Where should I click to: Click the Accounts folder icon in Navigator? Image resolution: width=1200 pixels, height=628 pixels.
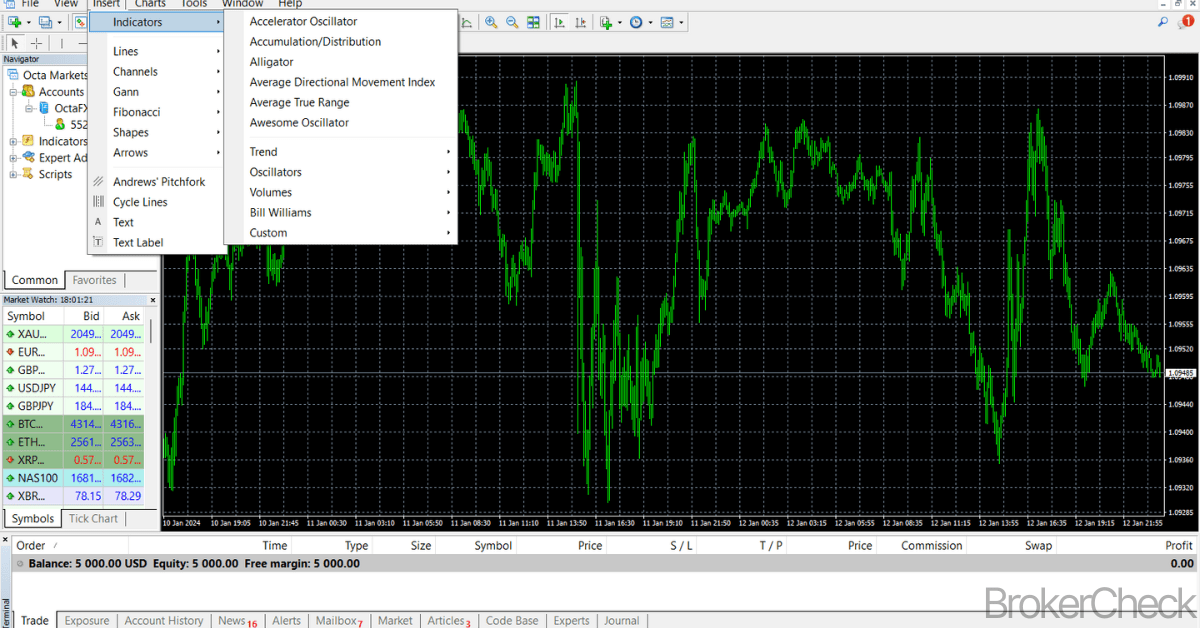pos(29,92)
